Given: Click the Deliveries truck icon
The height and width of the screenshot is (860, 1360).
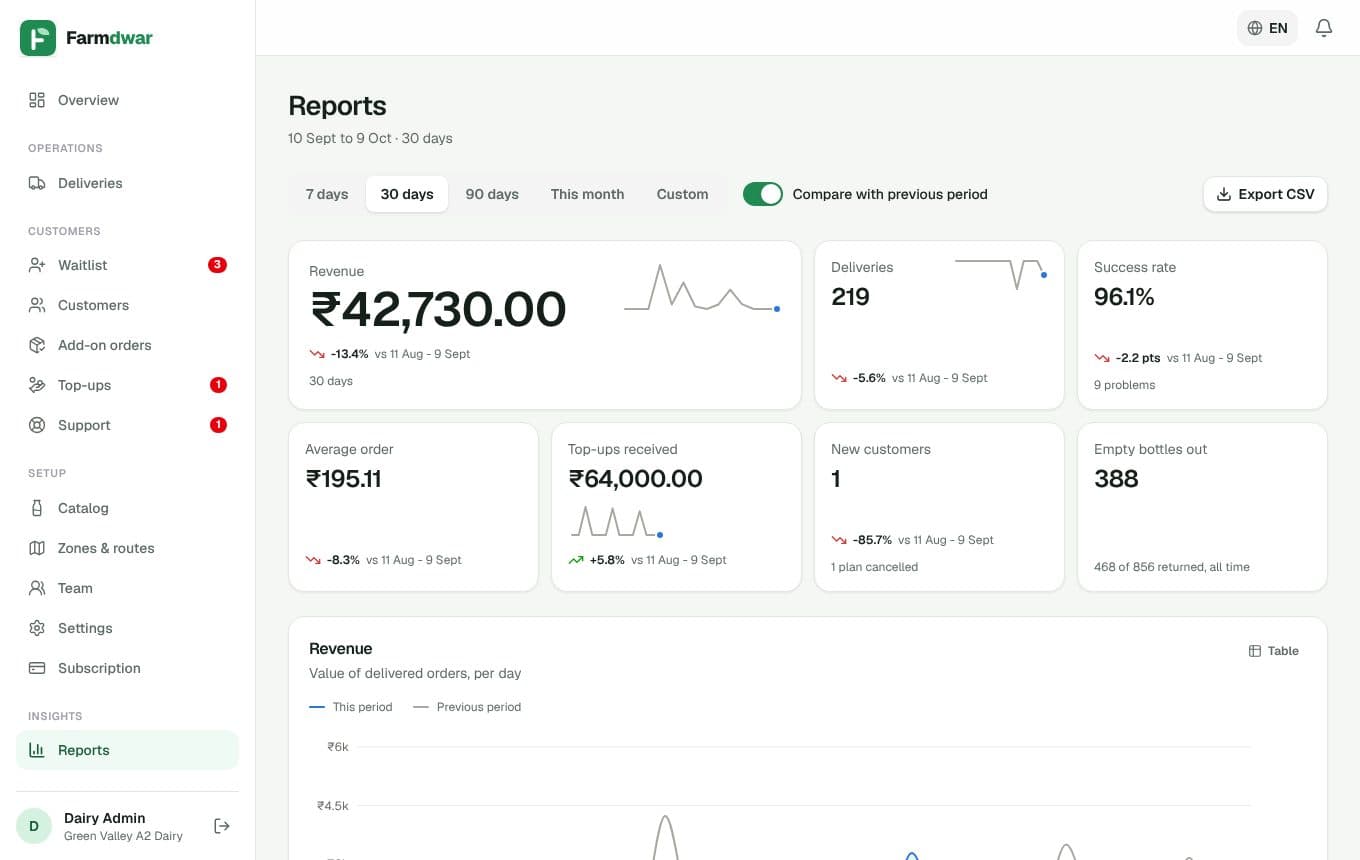Looking at the screenshot, I should [x=37, y=183].
